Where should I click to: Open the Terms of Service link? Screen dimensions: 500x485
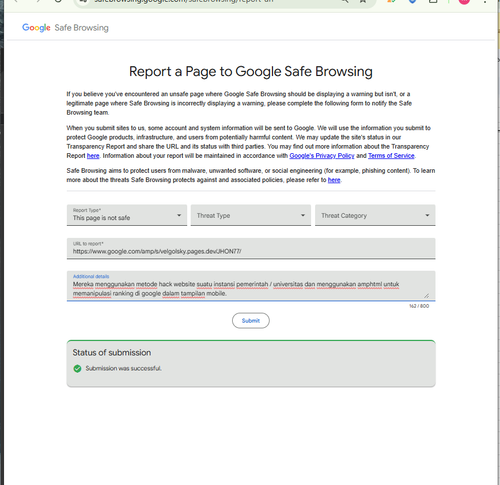click(391, 156)
